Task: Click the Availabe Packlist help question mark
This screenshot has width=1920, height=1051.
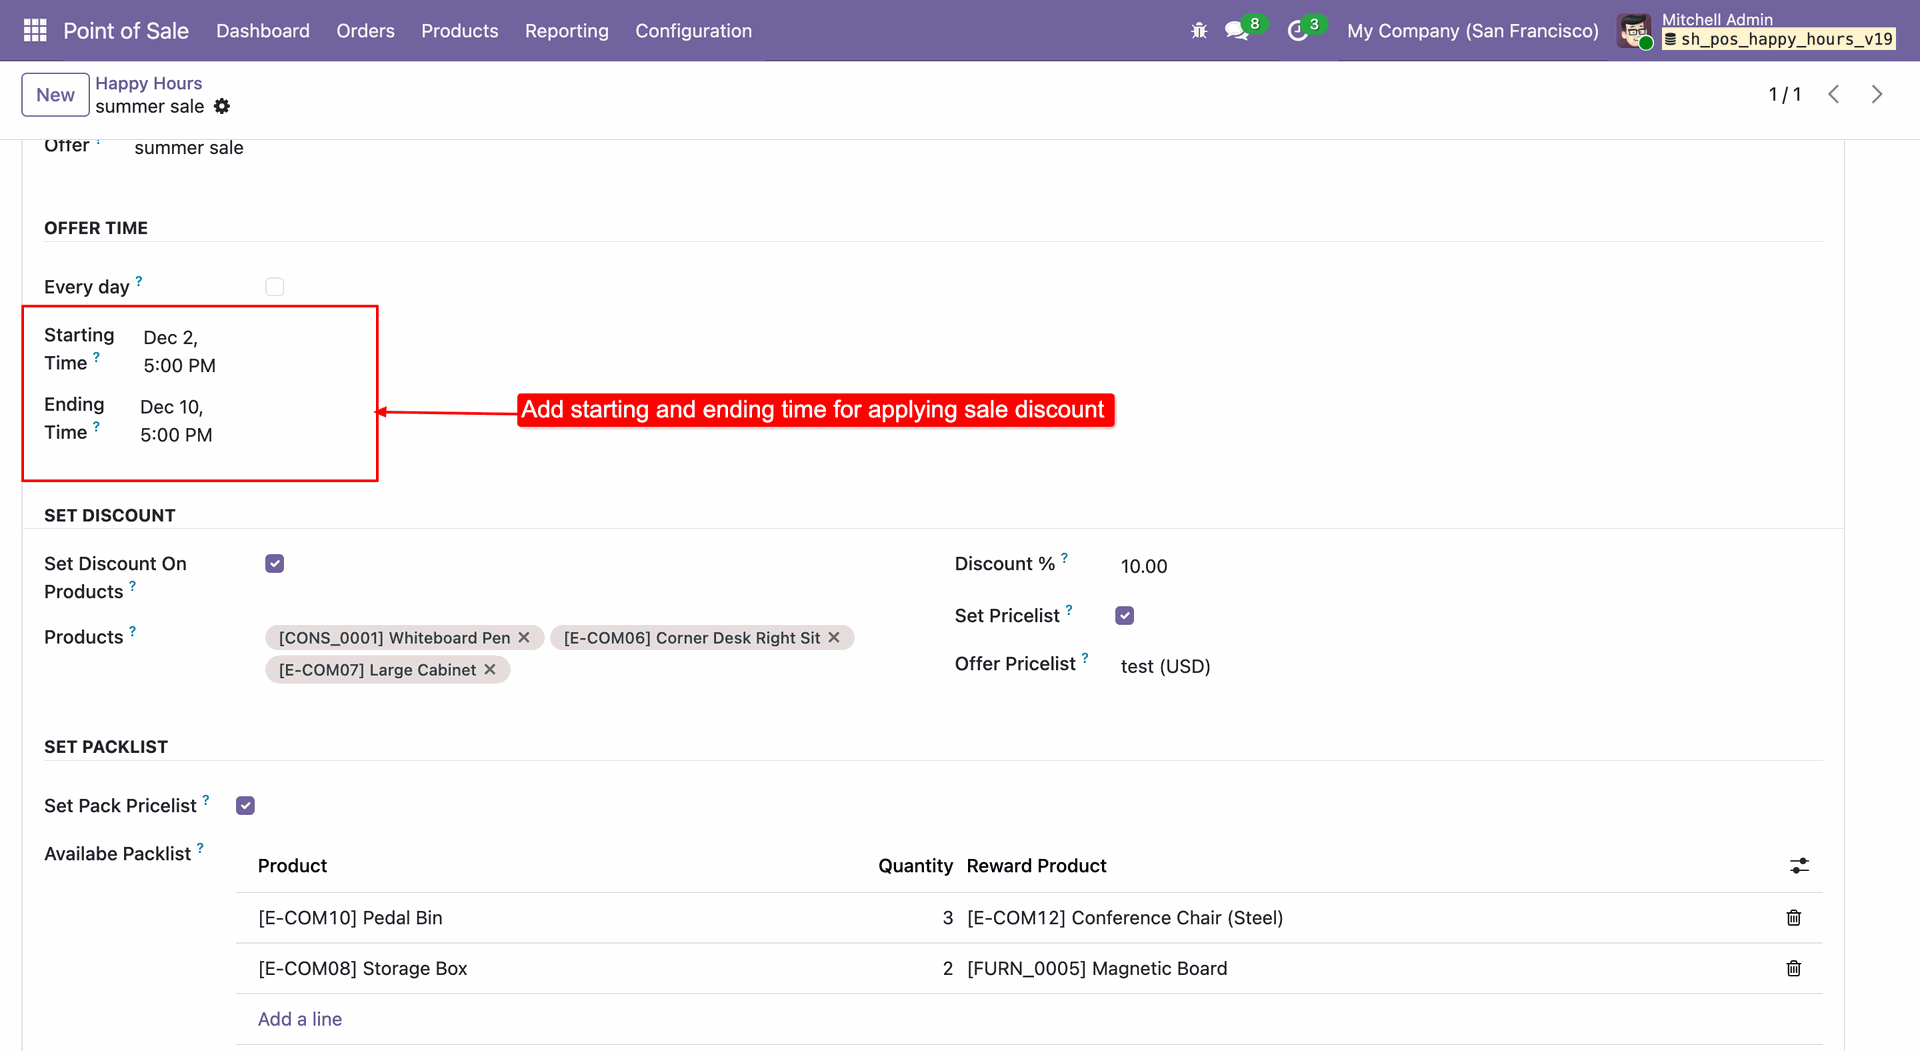Action: [200, 848]
